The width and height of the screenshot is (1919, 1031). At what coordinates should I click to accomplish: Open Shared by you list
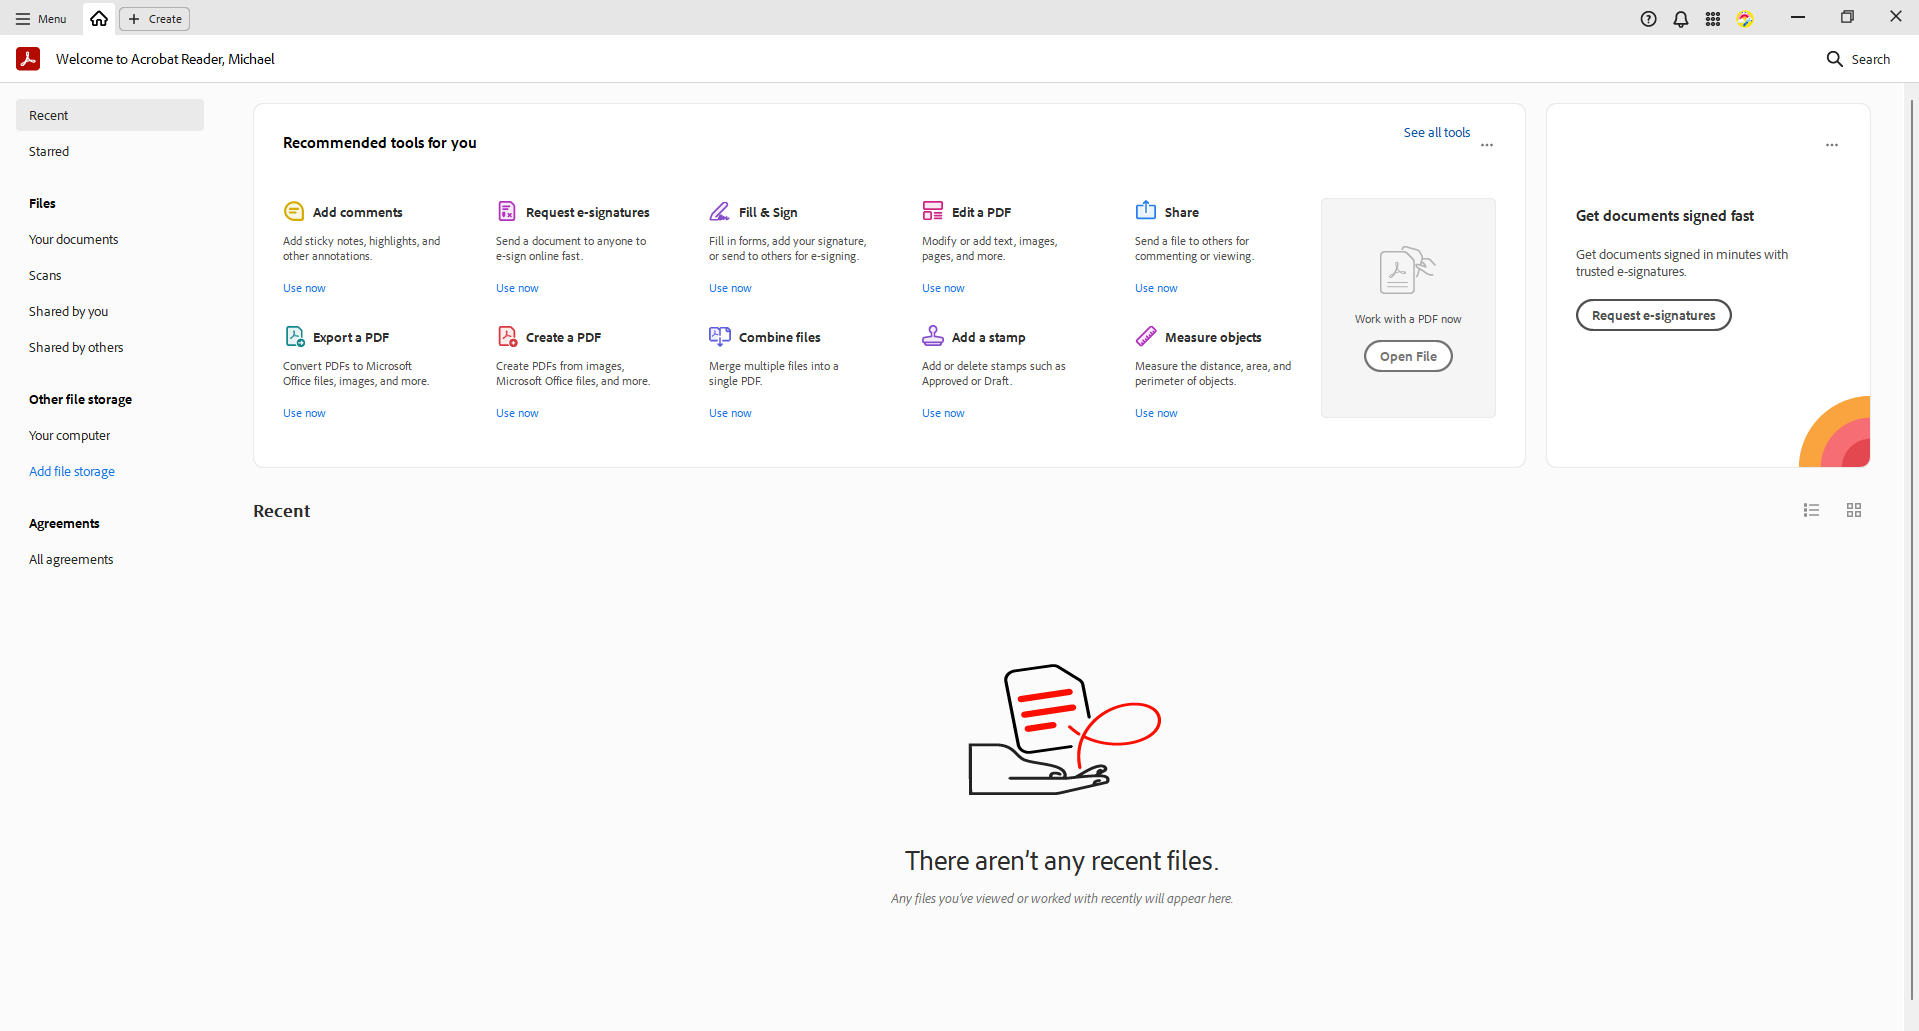coord(110,311)
